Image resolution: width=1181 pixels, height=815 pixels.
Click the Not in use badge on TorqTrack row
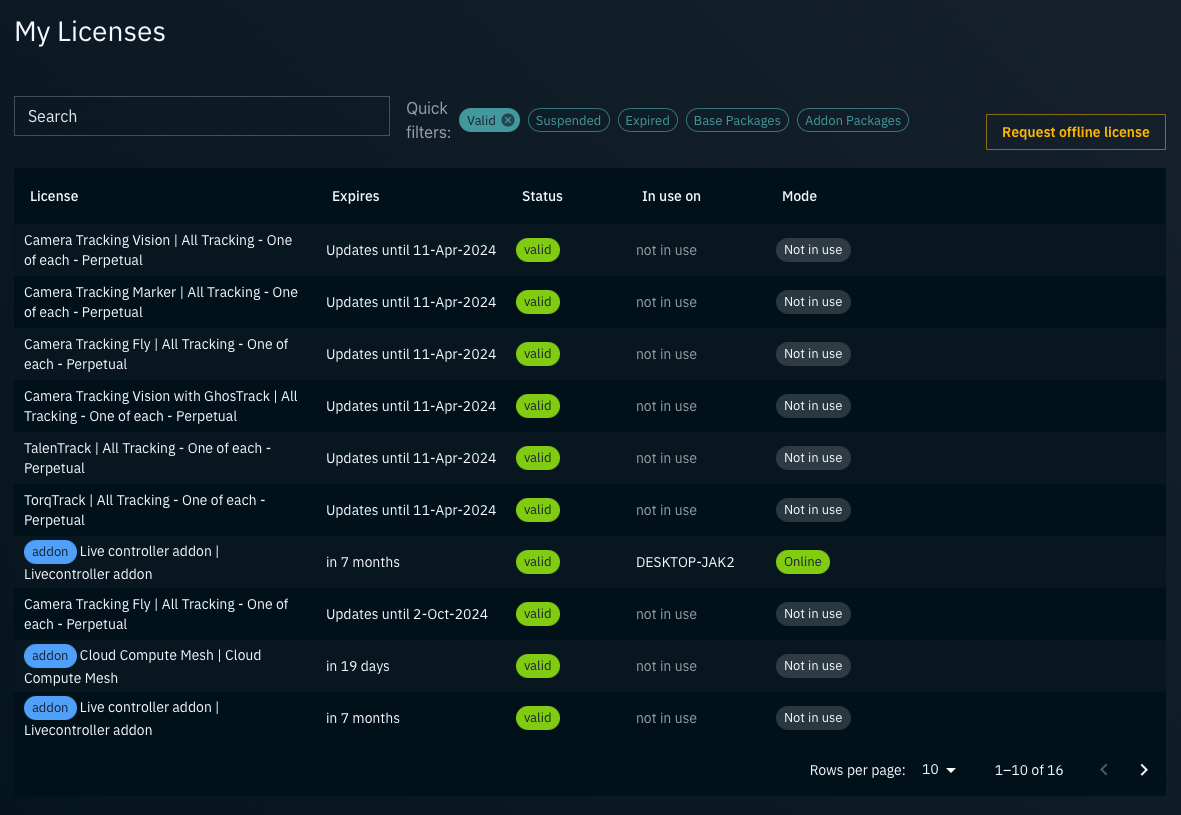tap(813, 509)
